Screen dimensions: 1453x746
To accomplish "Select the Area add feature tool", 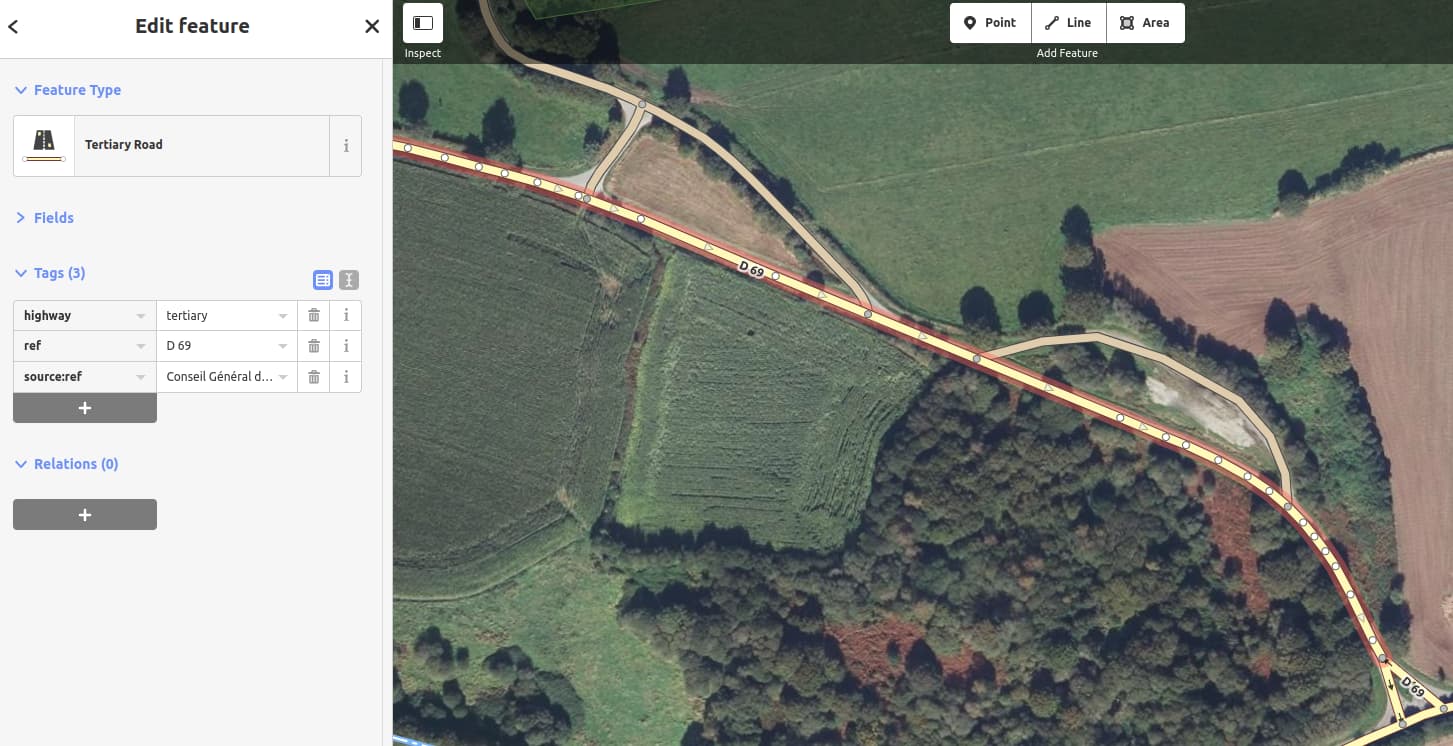I will click(x=1145, y=23).
